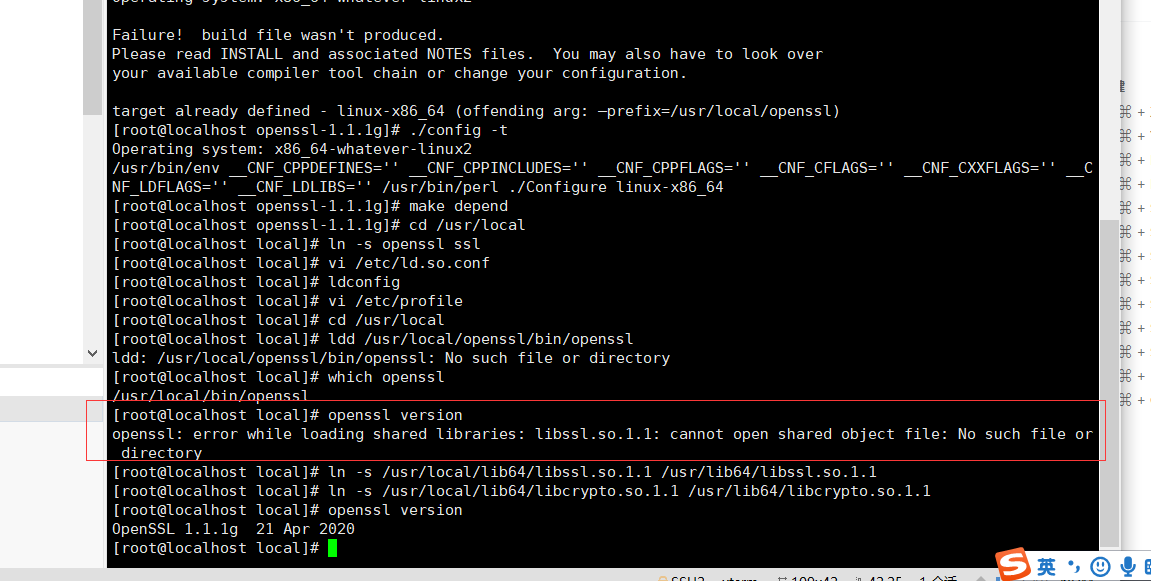Image resolution: width=1151 pixels, height=581 pixels.
Task: Click the 'which openssl' command
Action: coord(386,378)
